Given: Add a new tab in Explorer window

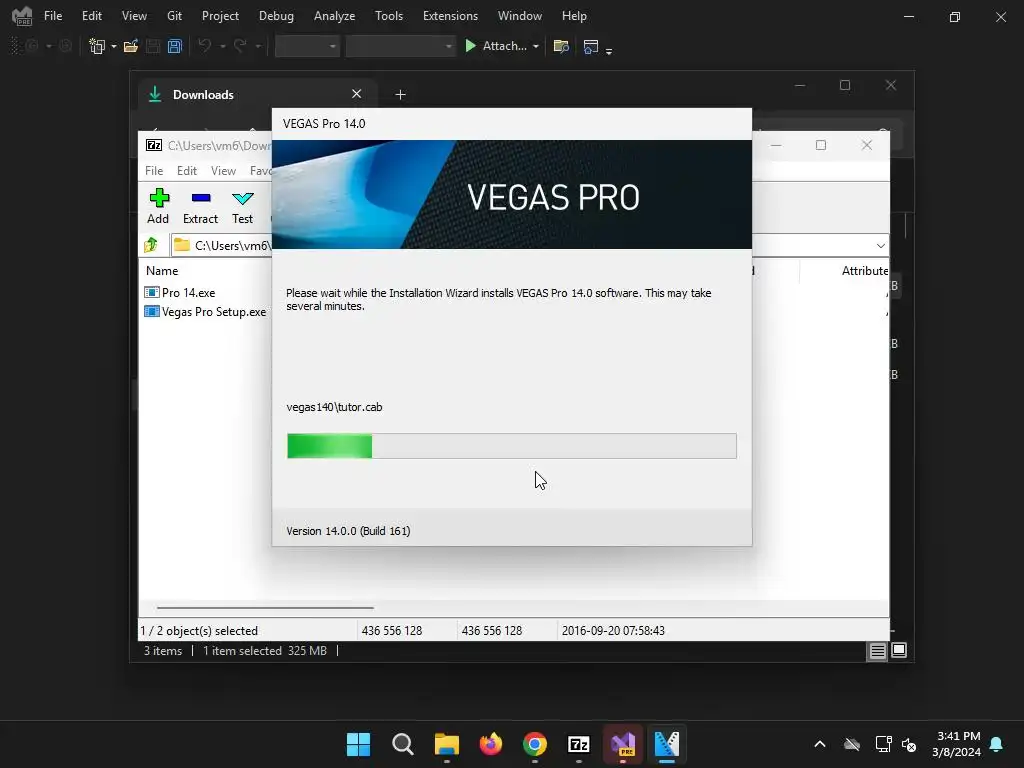Looking at the screenshot, I should (400, 95).
